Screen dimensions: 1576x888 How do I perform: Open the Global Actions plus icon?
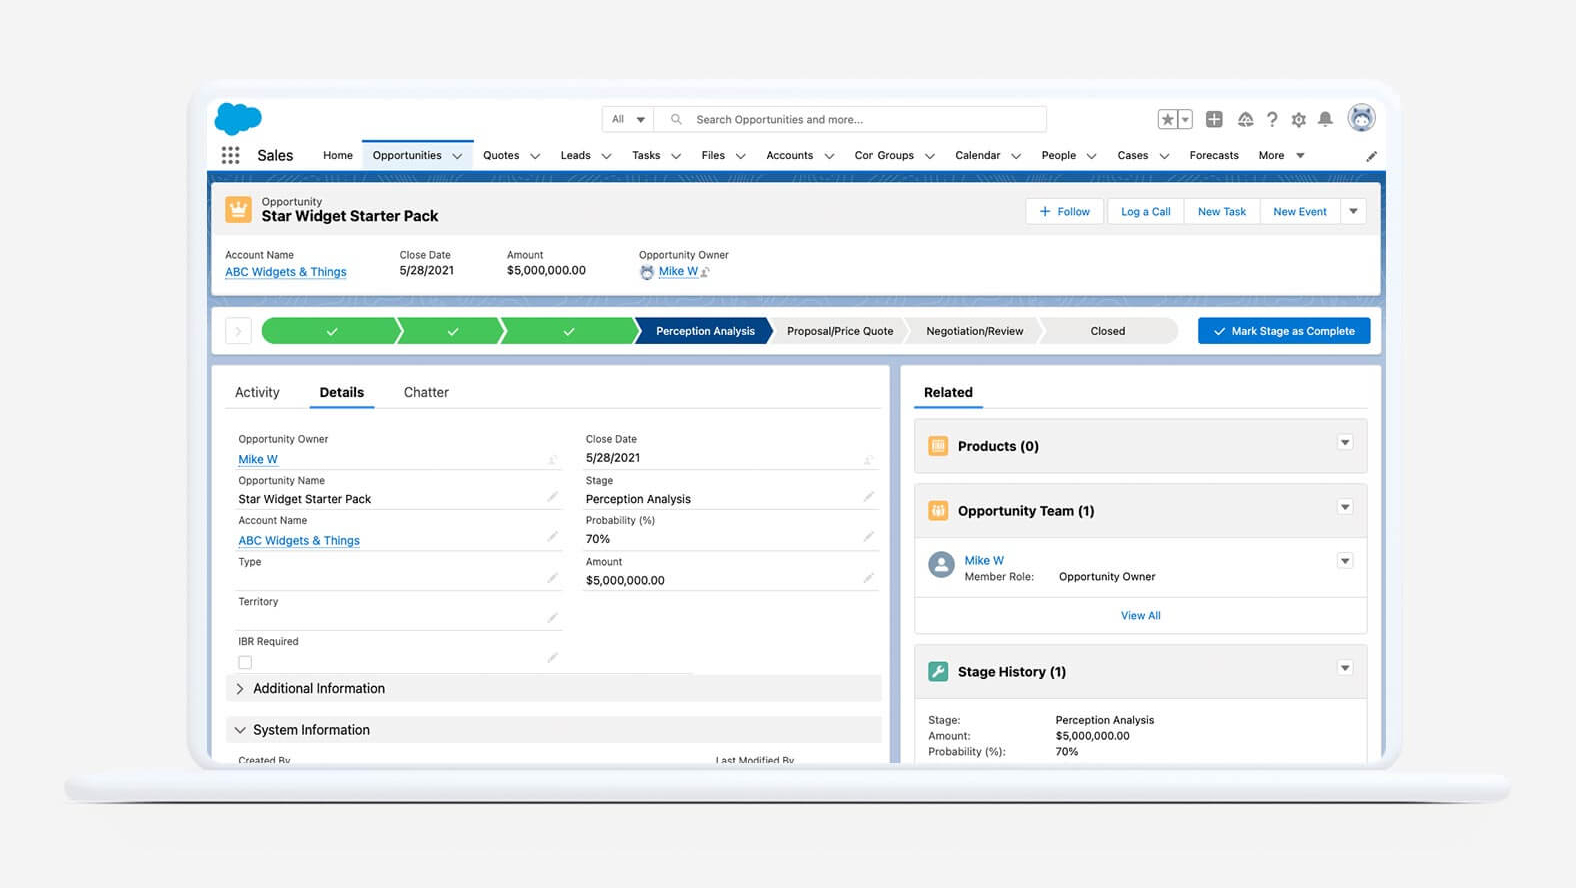point(1214,119)
